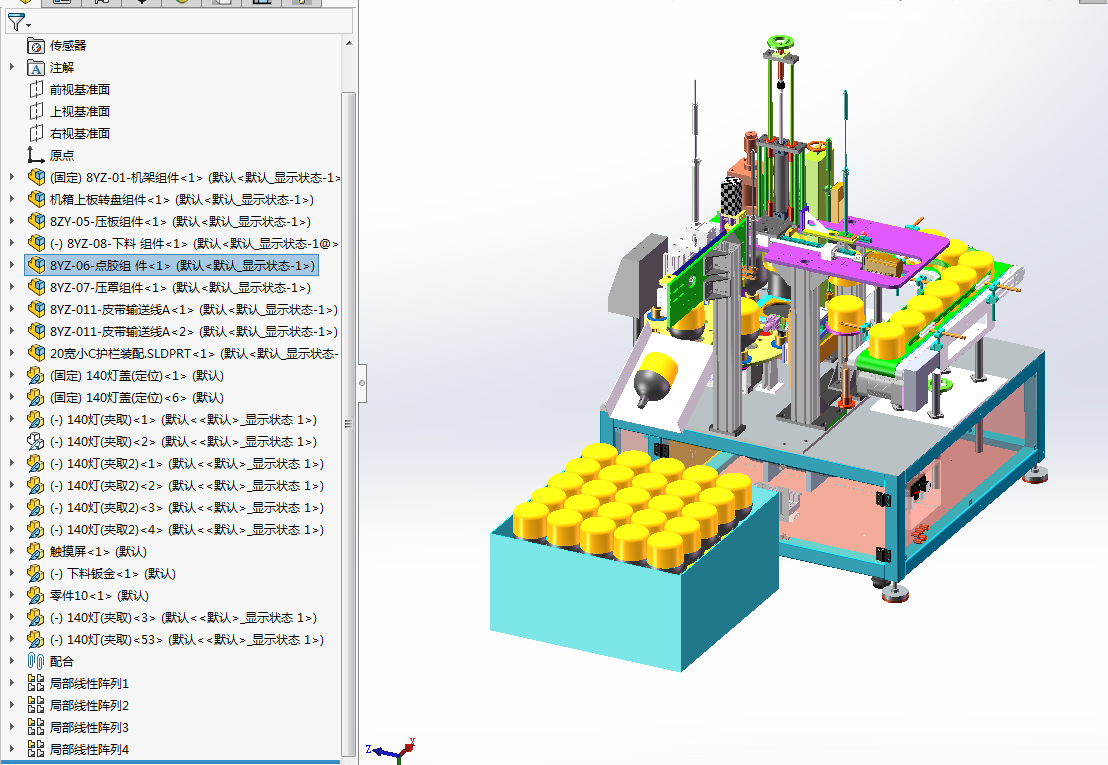Click the 8YZ-01-机架组件 assembly icon
The image size is (1108, 765).
pos(36,177)
